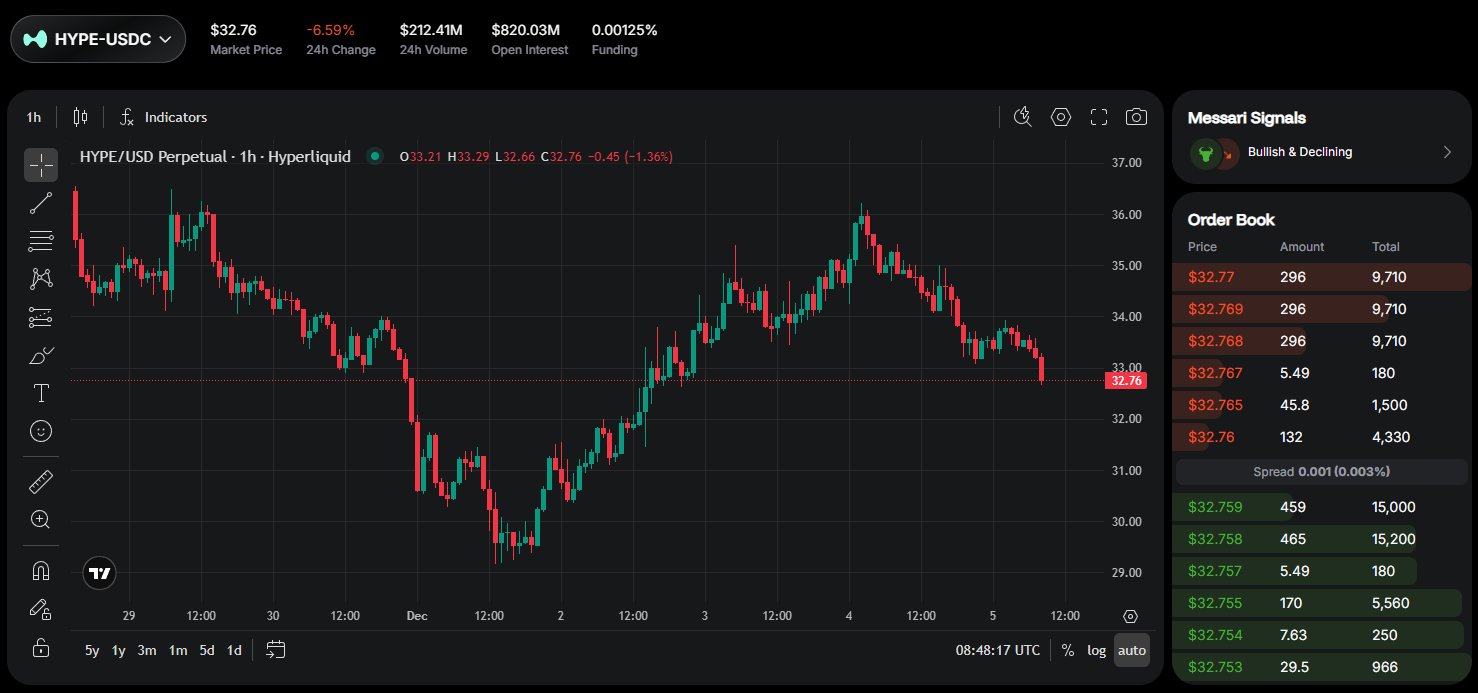Open the 1h timeframe selector
The image size is (1478, 693).
pos(34,117)
